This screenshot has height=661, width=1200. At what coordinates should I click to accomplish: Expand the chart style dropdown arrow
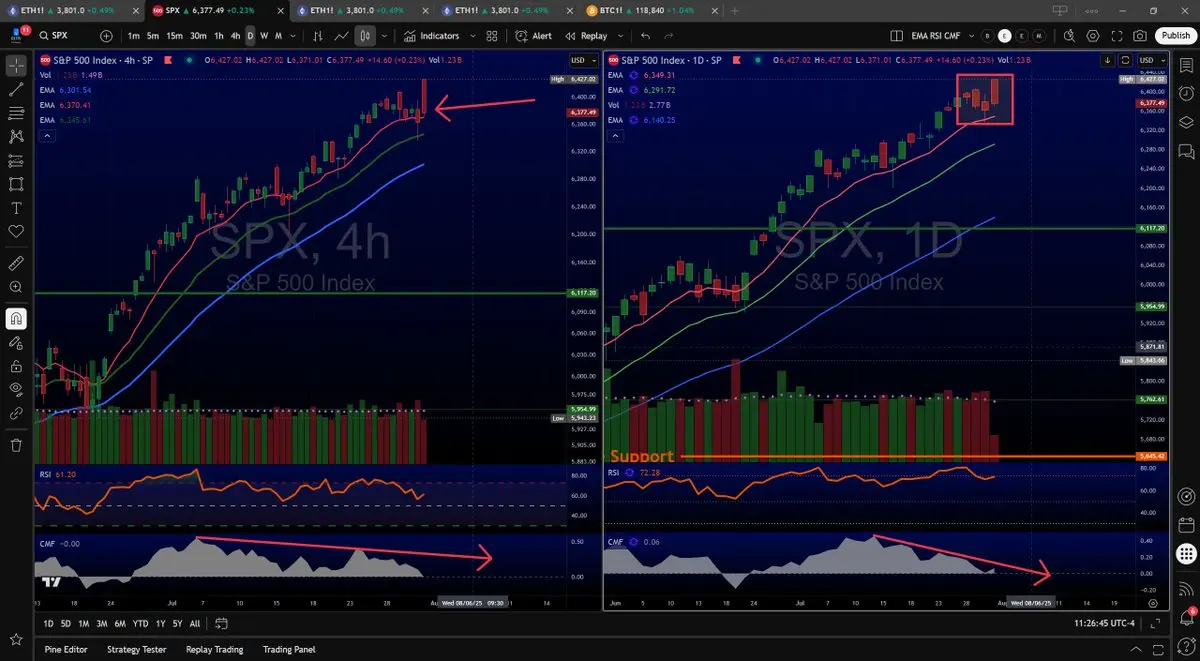click(x=385, y=36)
